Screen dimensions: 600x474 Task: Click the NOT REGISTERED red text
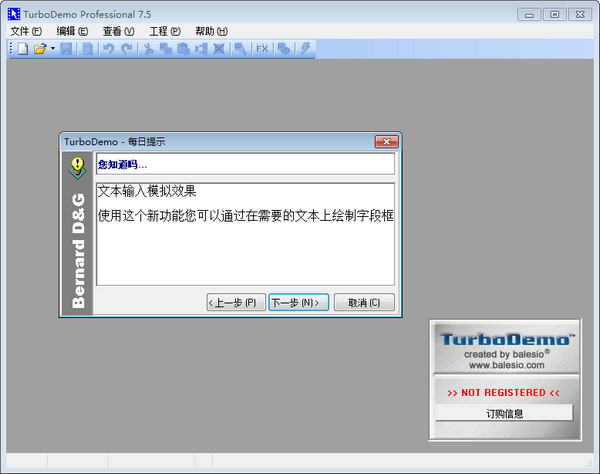[x=504, y=393]
